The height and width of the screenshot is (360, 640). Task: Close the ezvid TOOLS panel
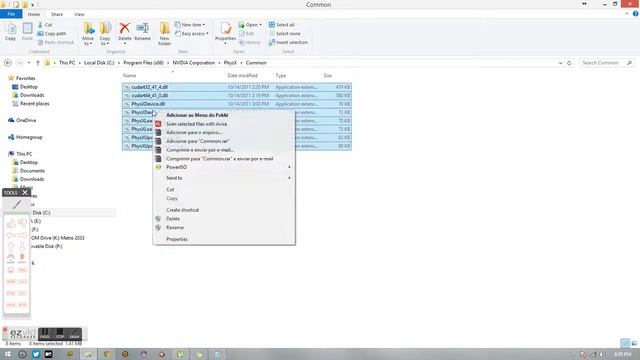25,192
